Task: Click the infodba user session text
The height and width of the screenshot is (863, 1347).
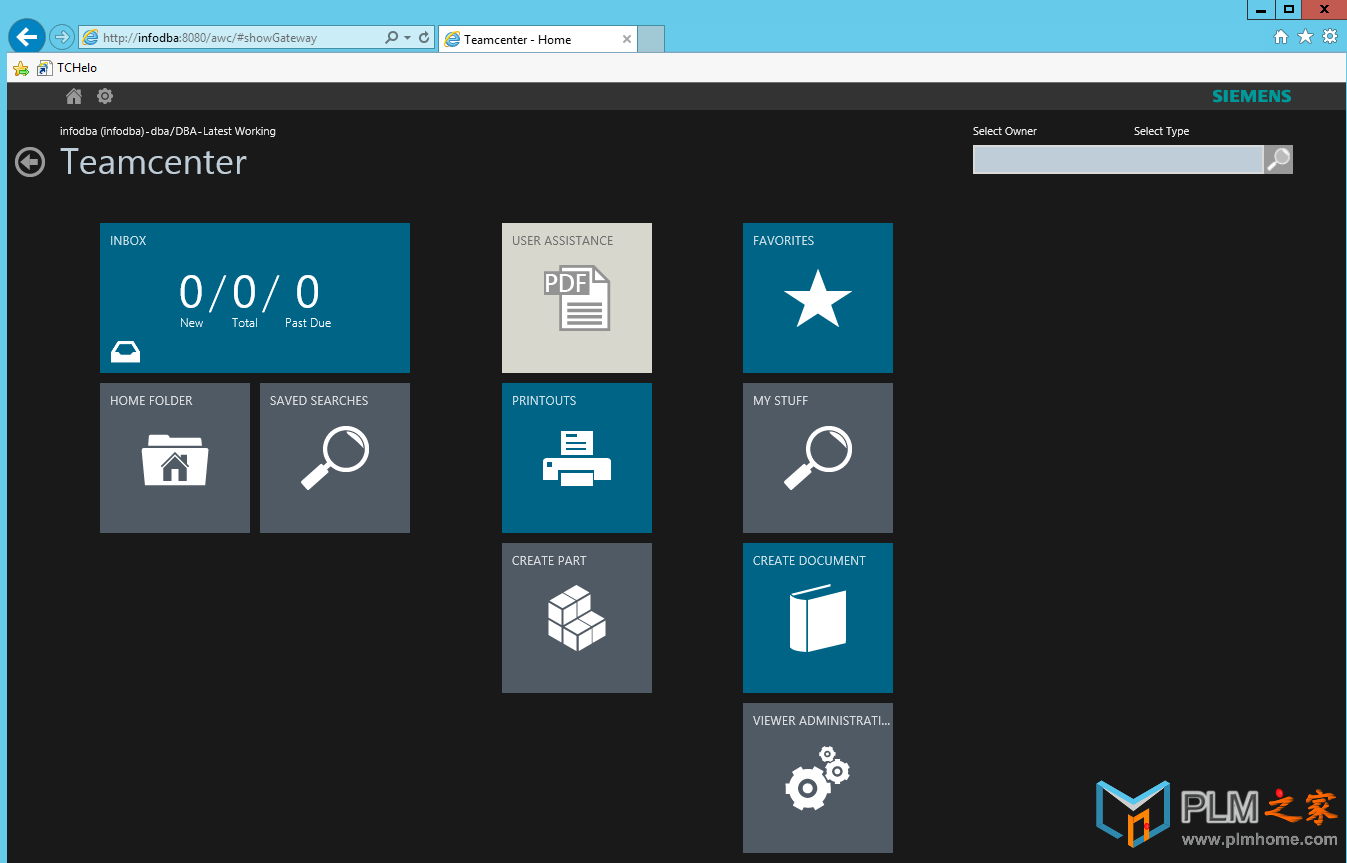Action: click(x=168, y=131)
